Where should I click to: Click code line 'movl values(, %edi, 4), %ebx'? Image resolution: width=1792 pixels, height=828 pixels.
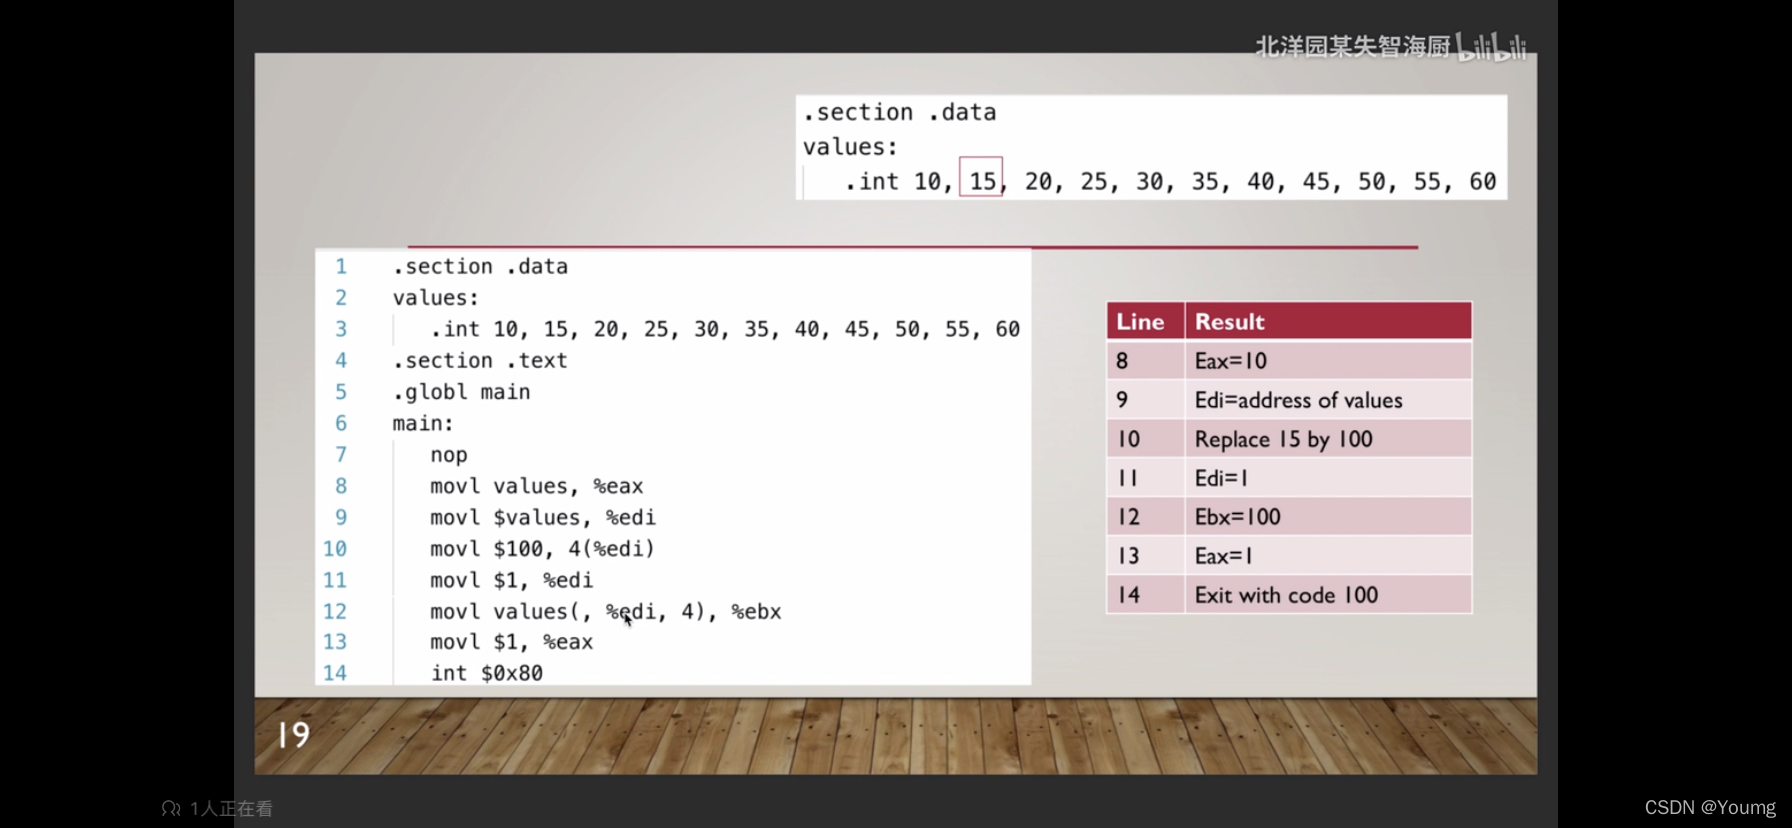[605, 611]
